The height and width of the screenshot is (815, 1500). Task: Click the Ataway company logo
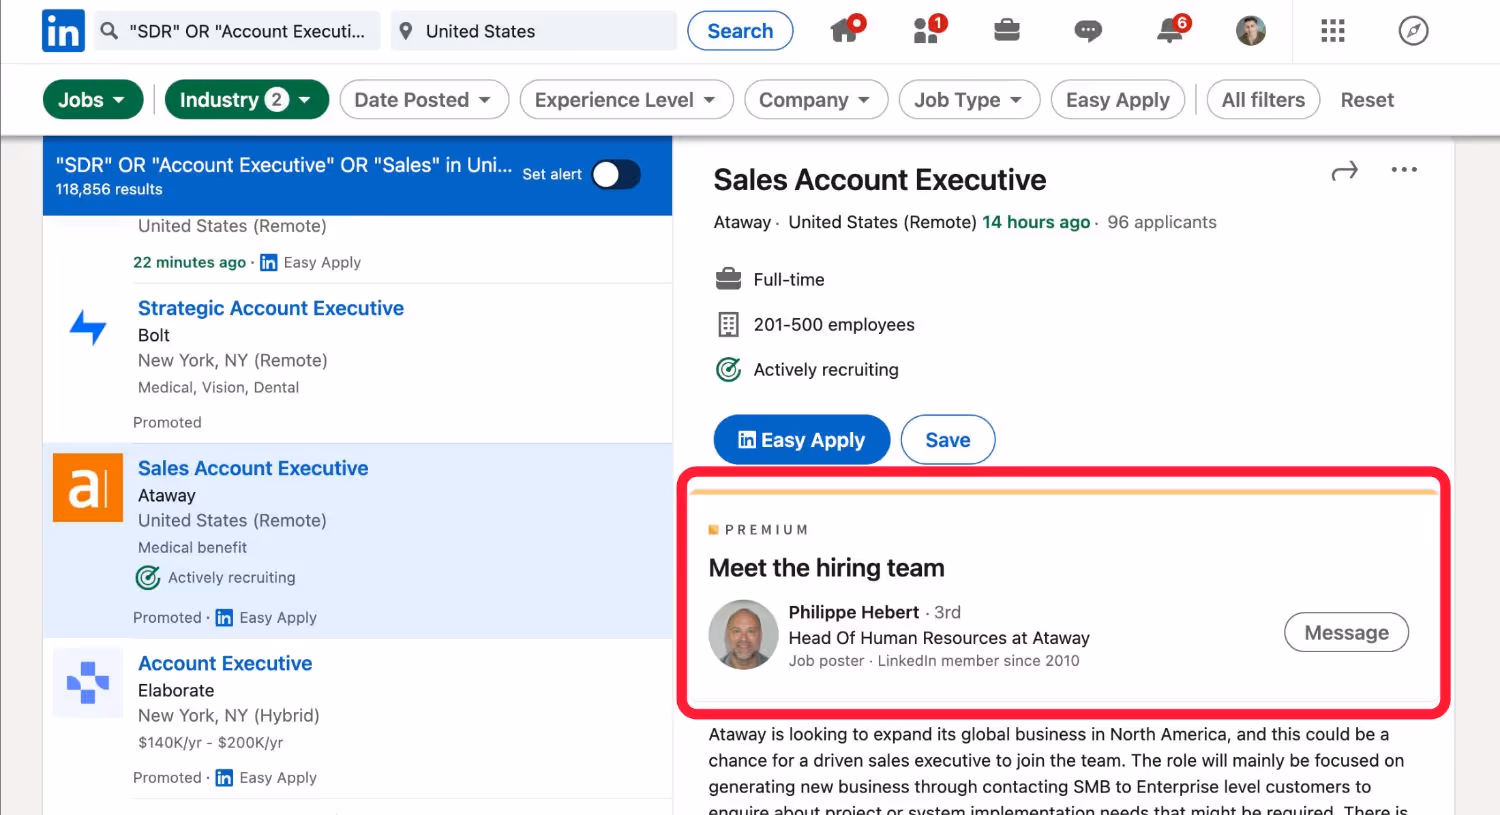(88, 488)
